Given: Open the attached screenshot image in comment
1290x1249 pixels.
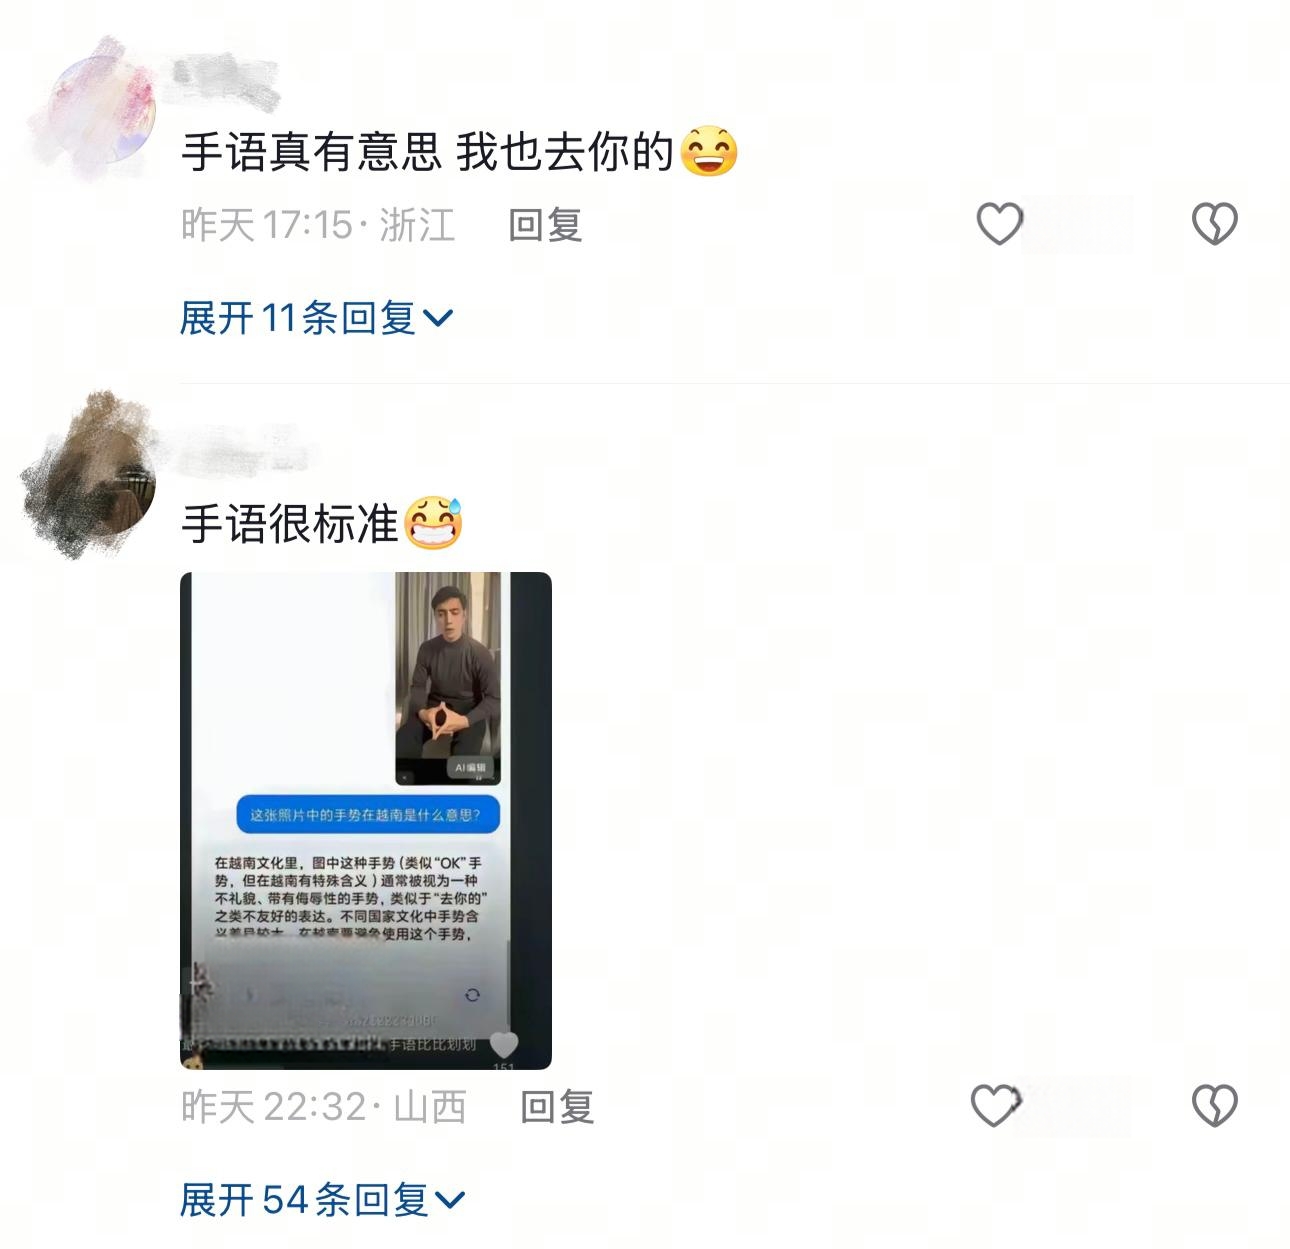Looking at the screenshot, I should (x=366, y=820).
